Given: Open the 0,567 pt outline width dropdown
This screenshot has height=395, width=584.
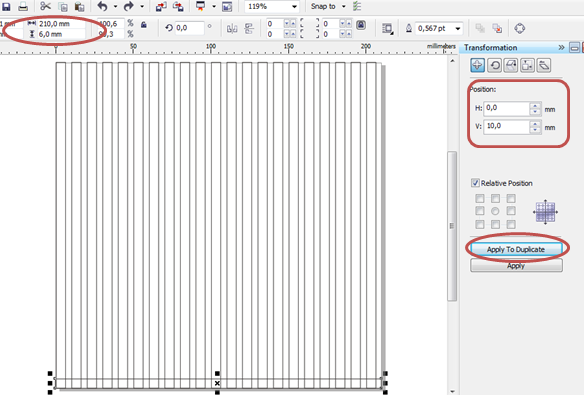Looking at the screenshot, I should (x=458, y=28).
